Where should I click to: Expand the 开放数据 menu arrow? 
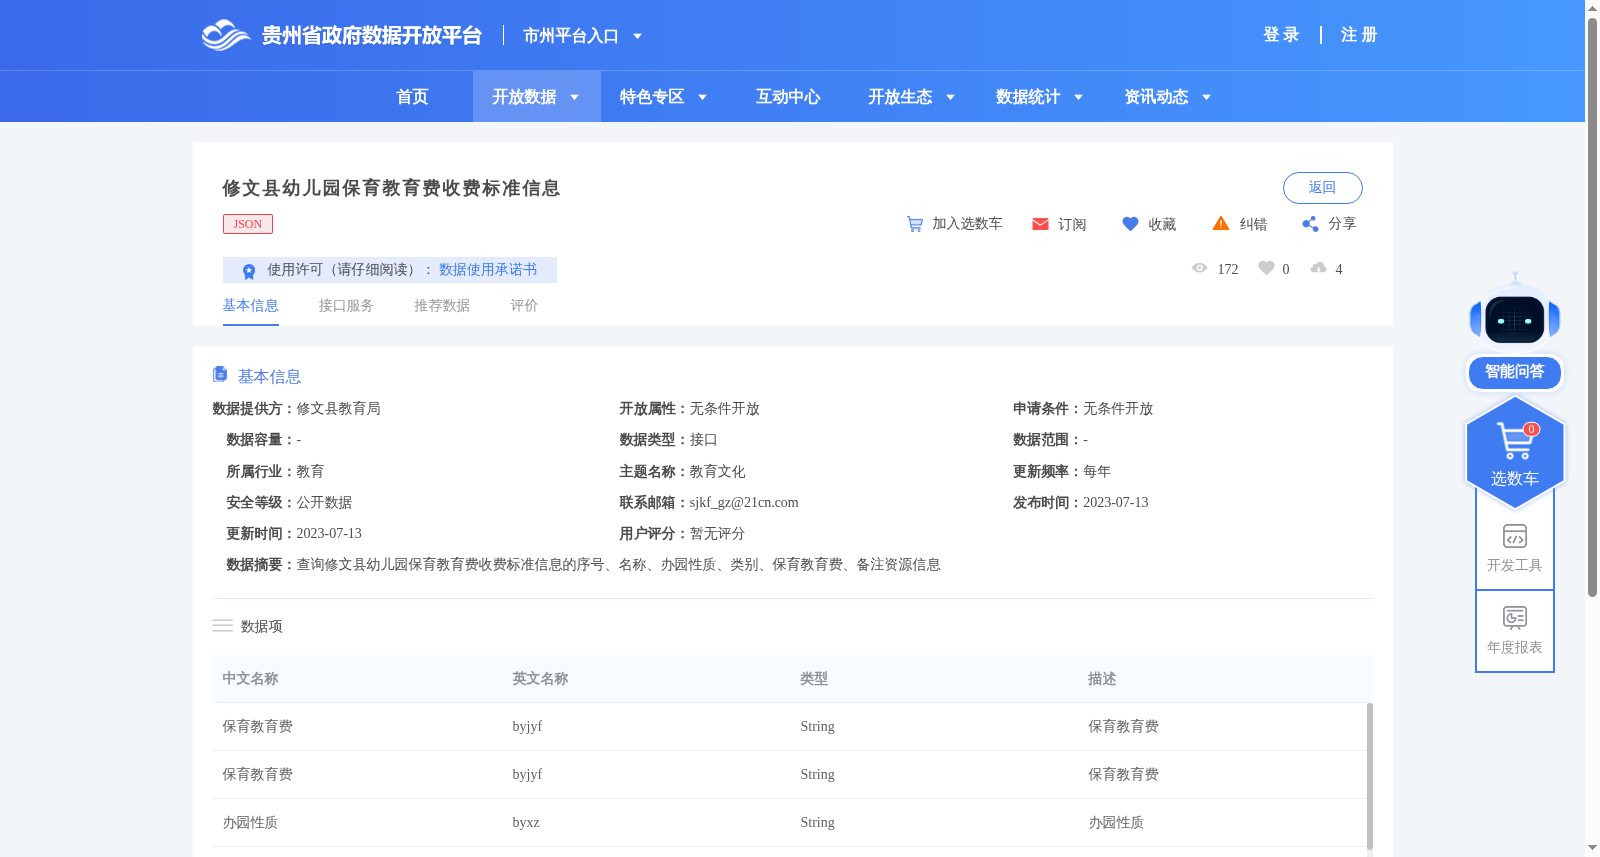tap(575, 97)
